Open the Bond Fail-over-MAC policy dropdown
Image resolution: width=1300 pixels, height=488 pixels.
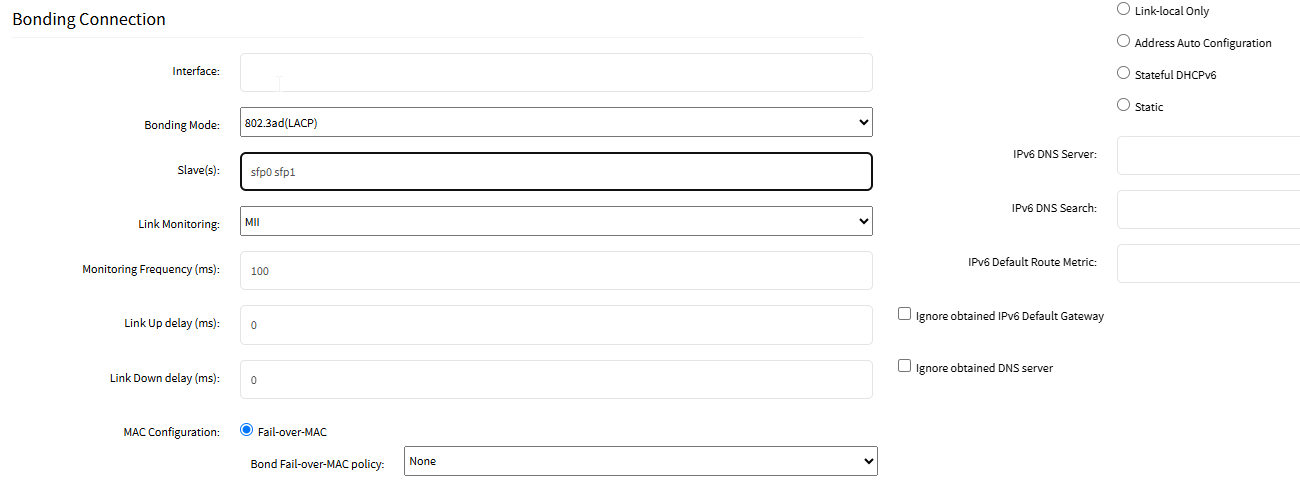640,461
